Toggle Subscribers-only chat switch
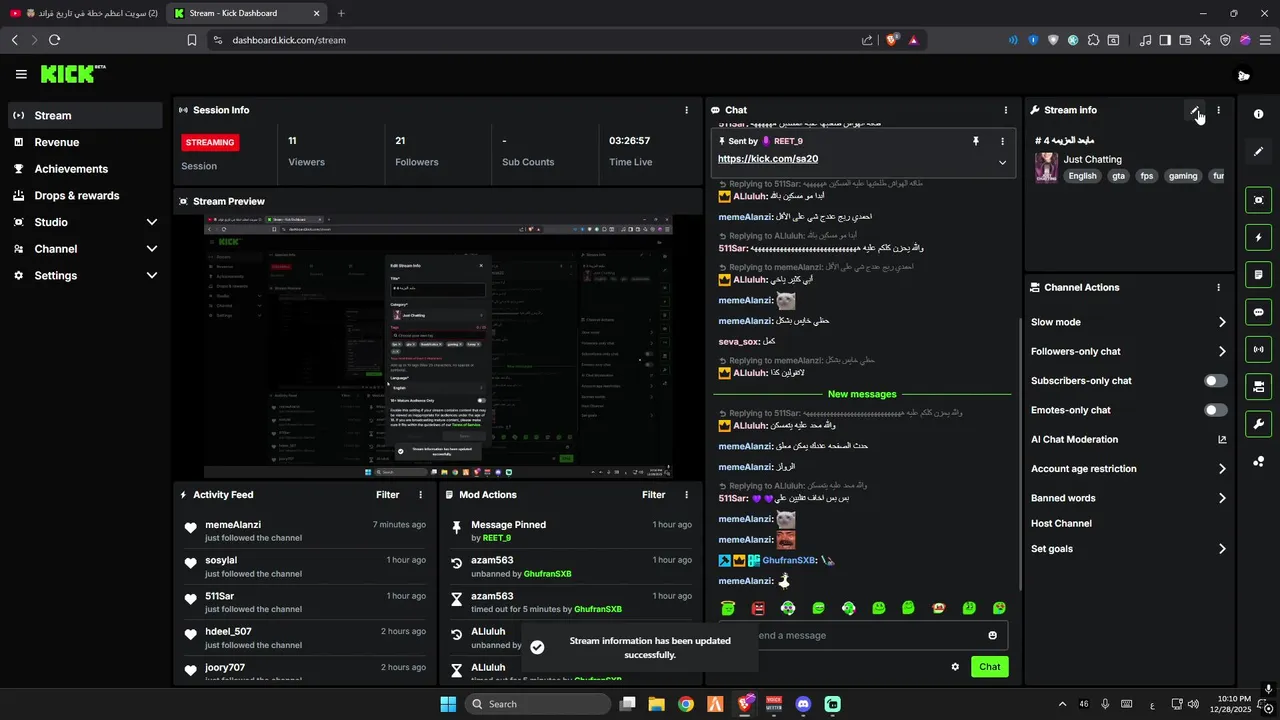The width and height of the screenshot is (1280, 720). (1216, 381)
